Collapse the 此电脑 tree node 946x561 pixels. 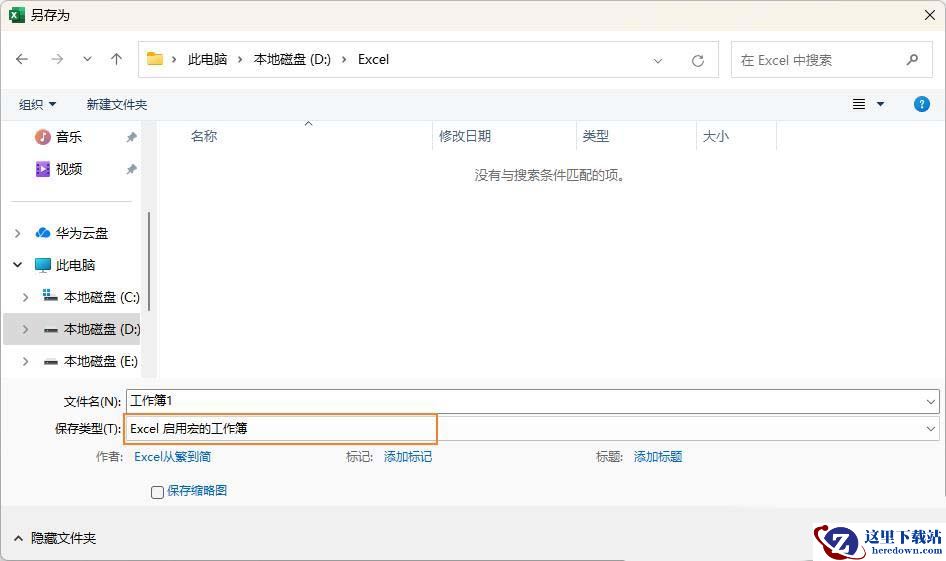point(17,264)
